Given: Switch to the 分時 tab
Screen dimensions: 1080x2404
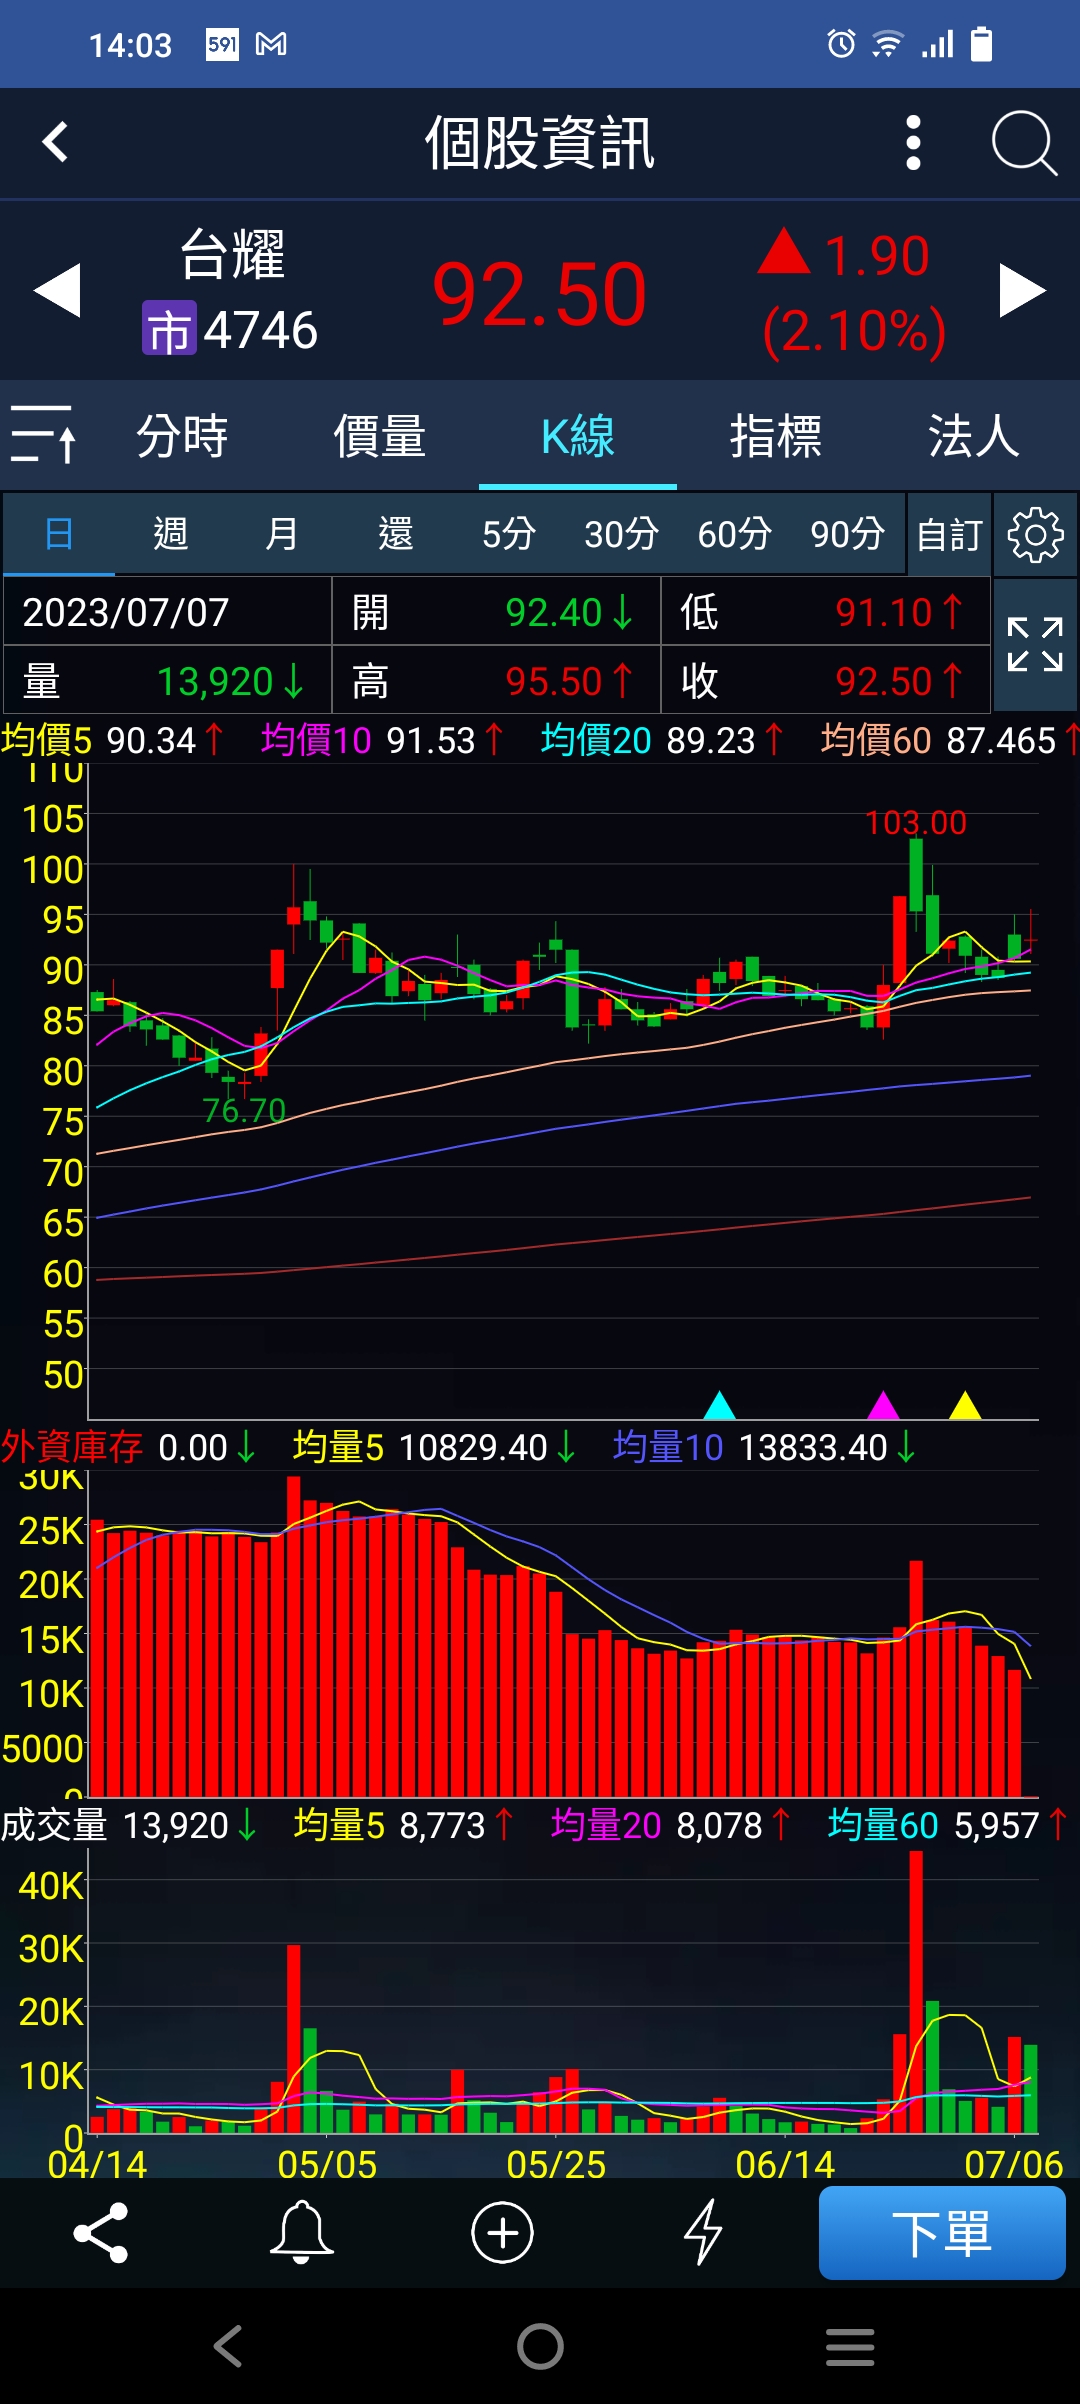Looking at the screenshot, I should 182,436.
